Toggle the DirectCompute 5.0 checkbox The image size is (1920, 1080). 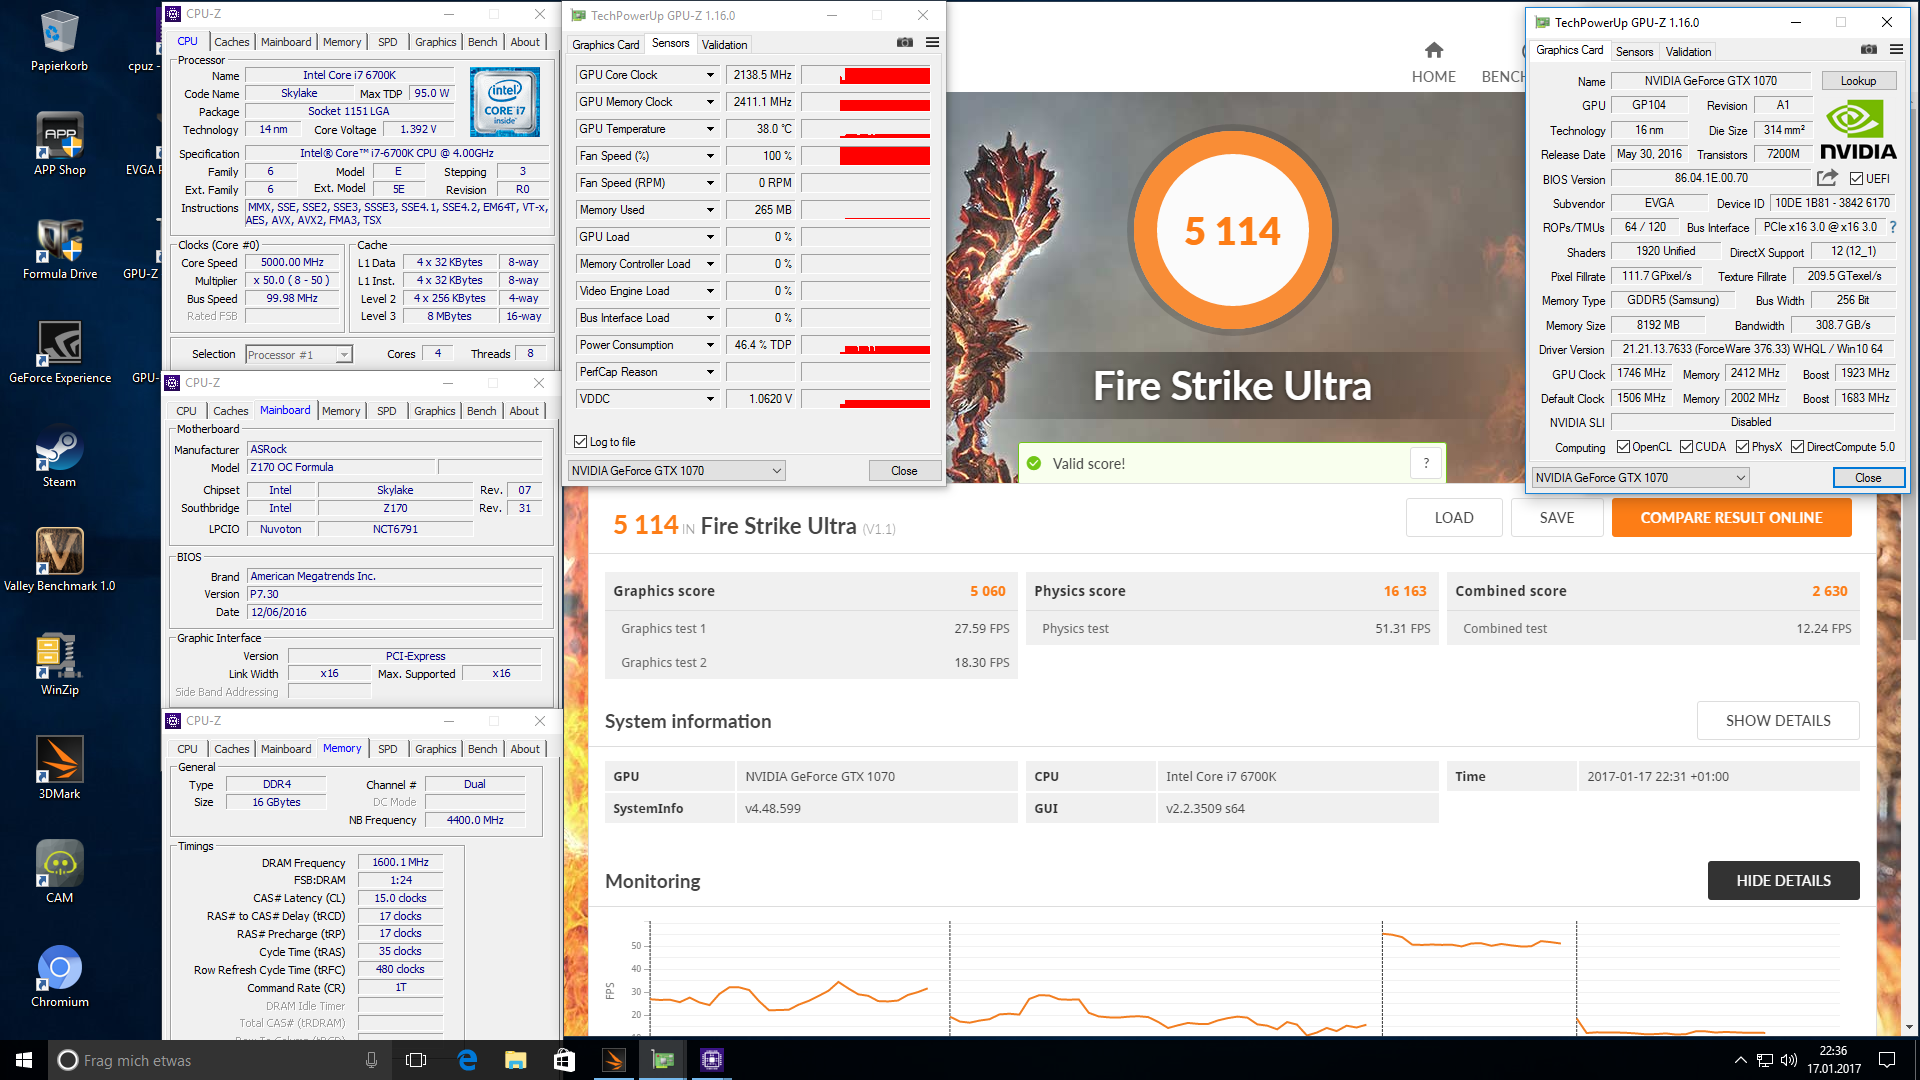(x=1797, y=447)
